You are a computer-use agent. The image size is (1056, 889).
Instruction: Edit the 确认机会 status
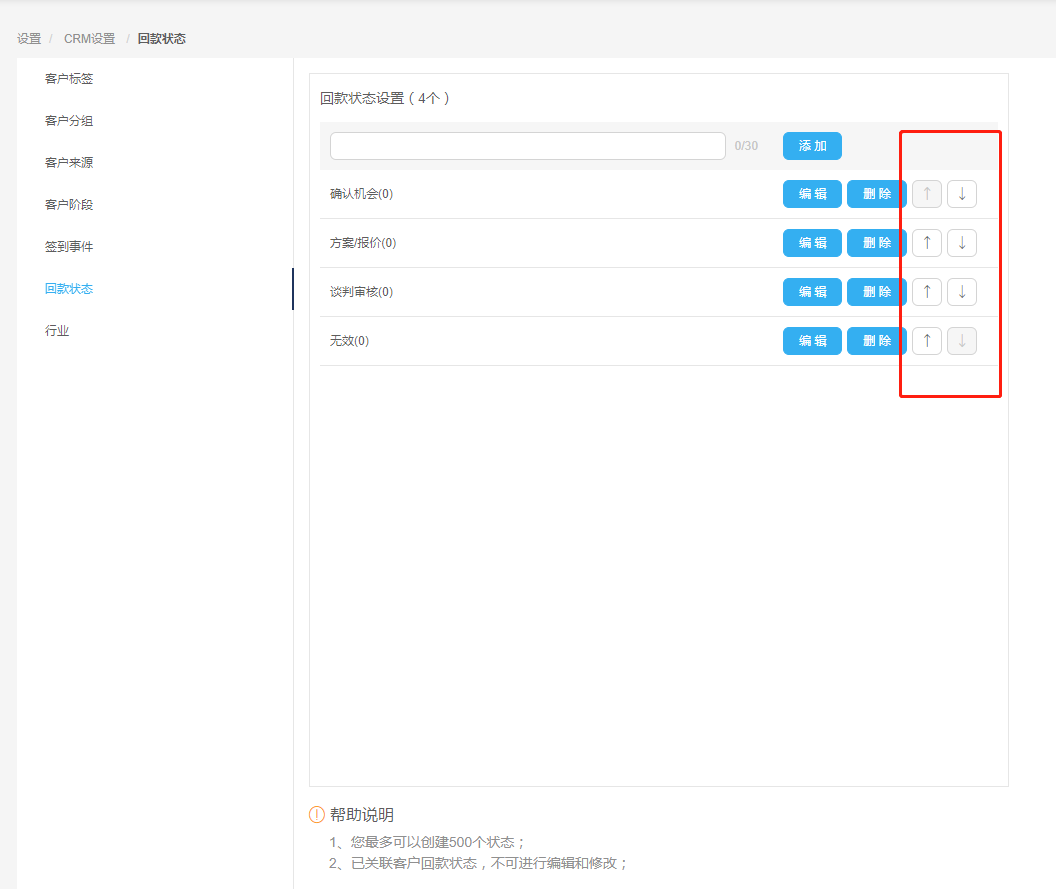812,194
